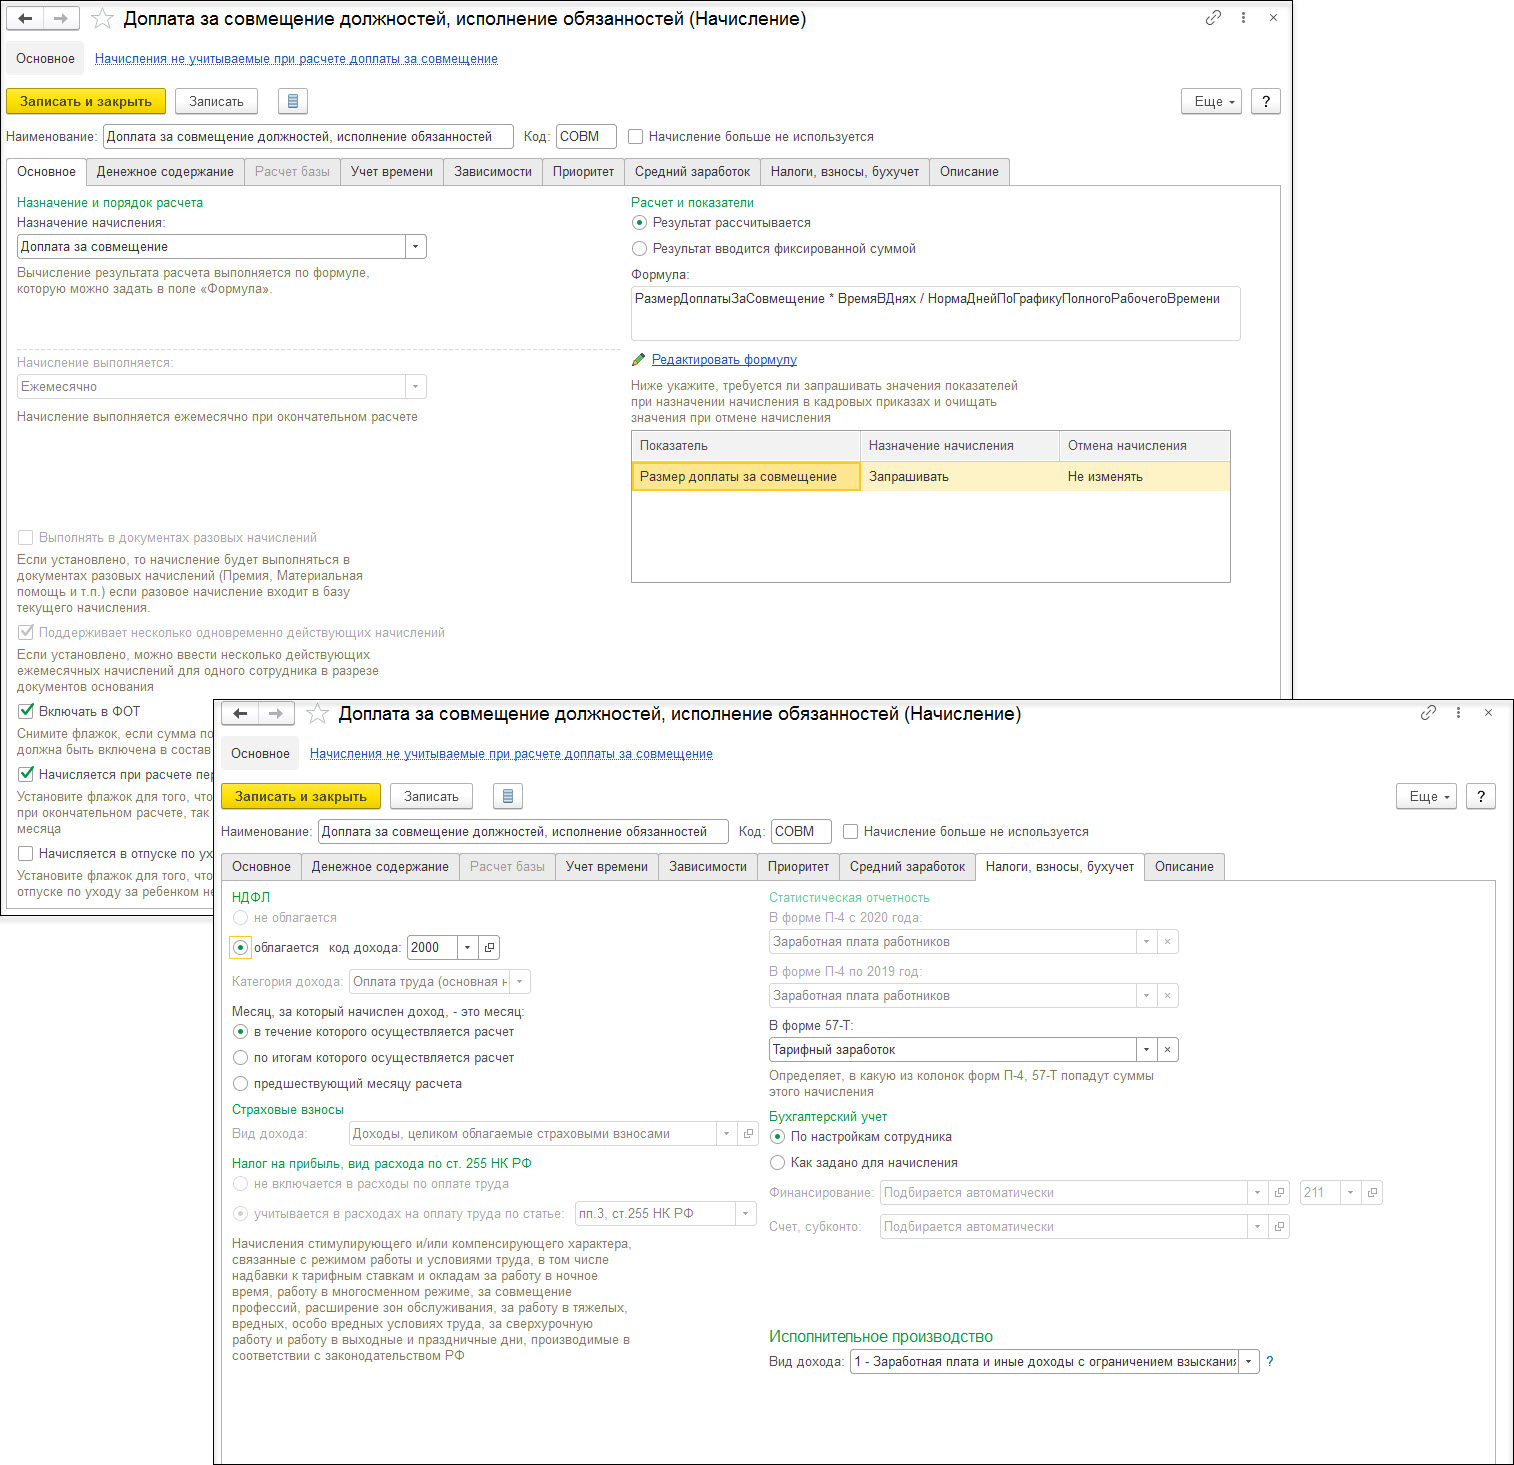Open Редактировать формулу link
Image resolution: width=1514 pixels, height=1465 pixels.
[724, 360]
